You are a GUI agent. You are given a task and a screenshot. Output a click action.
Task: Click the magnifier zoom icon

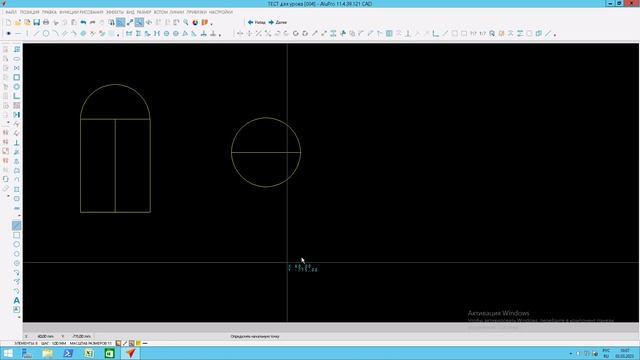(186, 22)
